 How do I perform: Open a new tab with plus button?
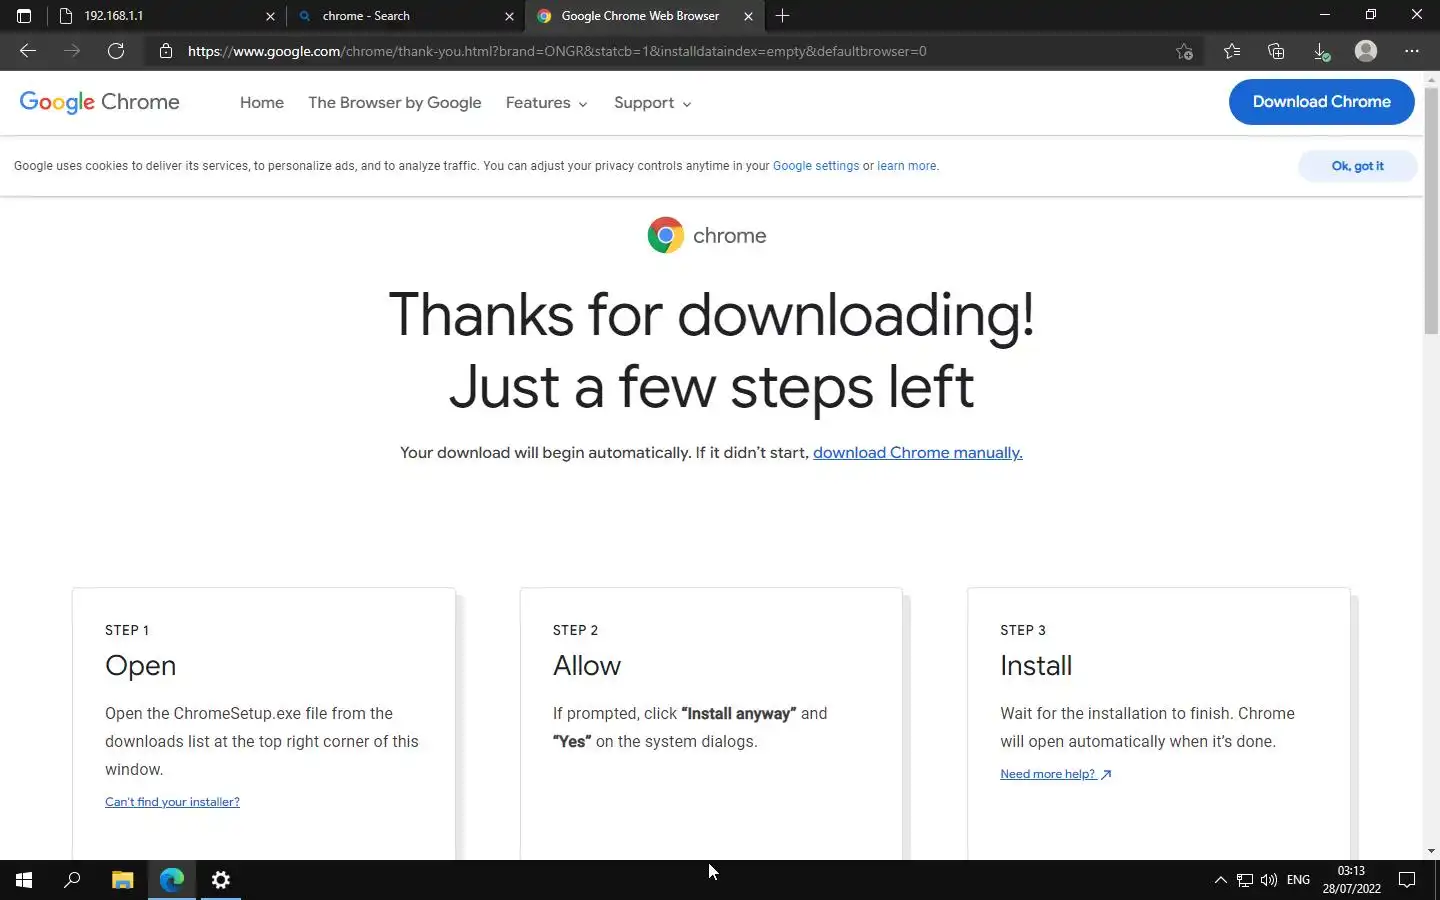pyautogui.click(x=782, y=16)
